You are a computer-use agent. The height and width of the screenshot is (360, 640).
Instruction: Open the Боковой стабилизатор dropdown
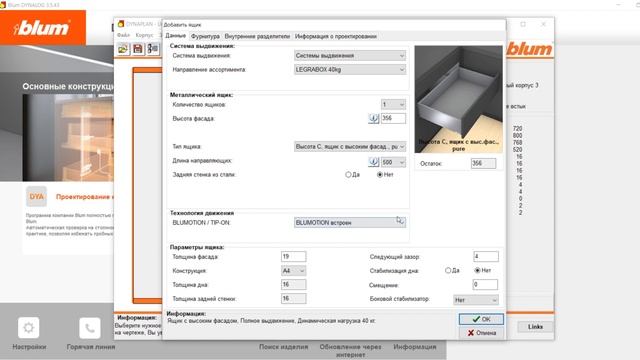pyautogui.click(x=476, y=300)
